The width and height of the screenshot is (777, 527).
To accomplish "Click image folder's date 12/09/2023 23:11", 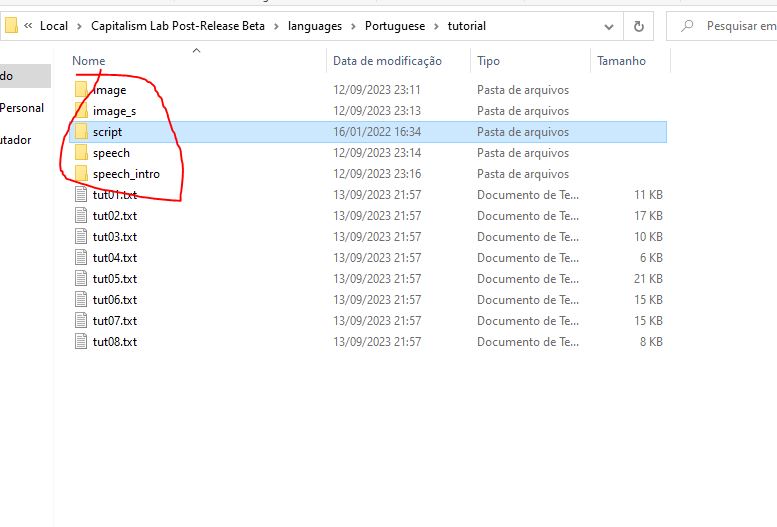I will (x=377, y=90).
